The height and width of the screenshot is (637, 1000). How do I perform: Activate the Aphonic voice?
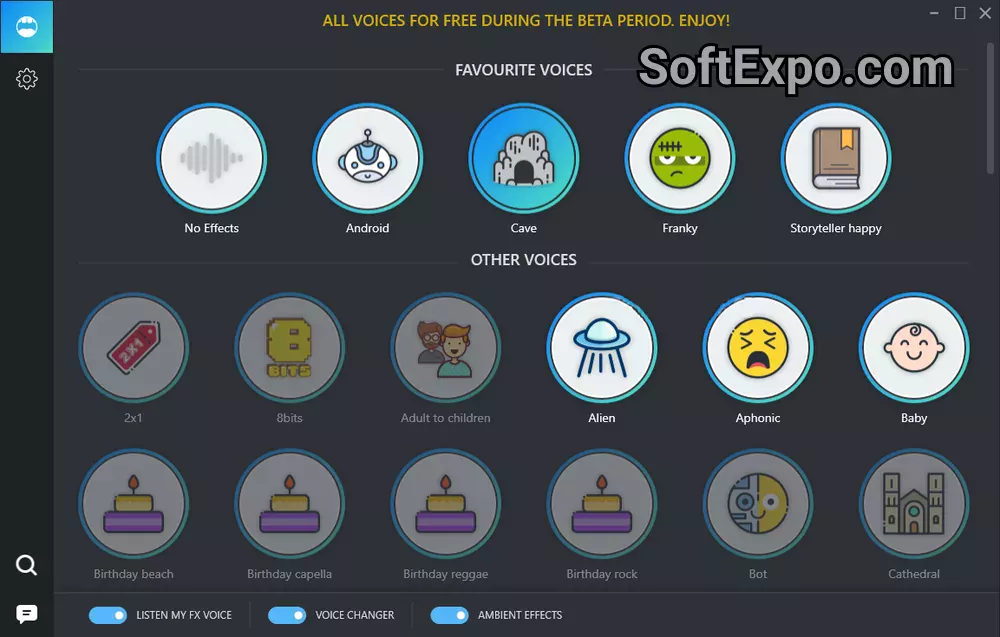point(758,347)
